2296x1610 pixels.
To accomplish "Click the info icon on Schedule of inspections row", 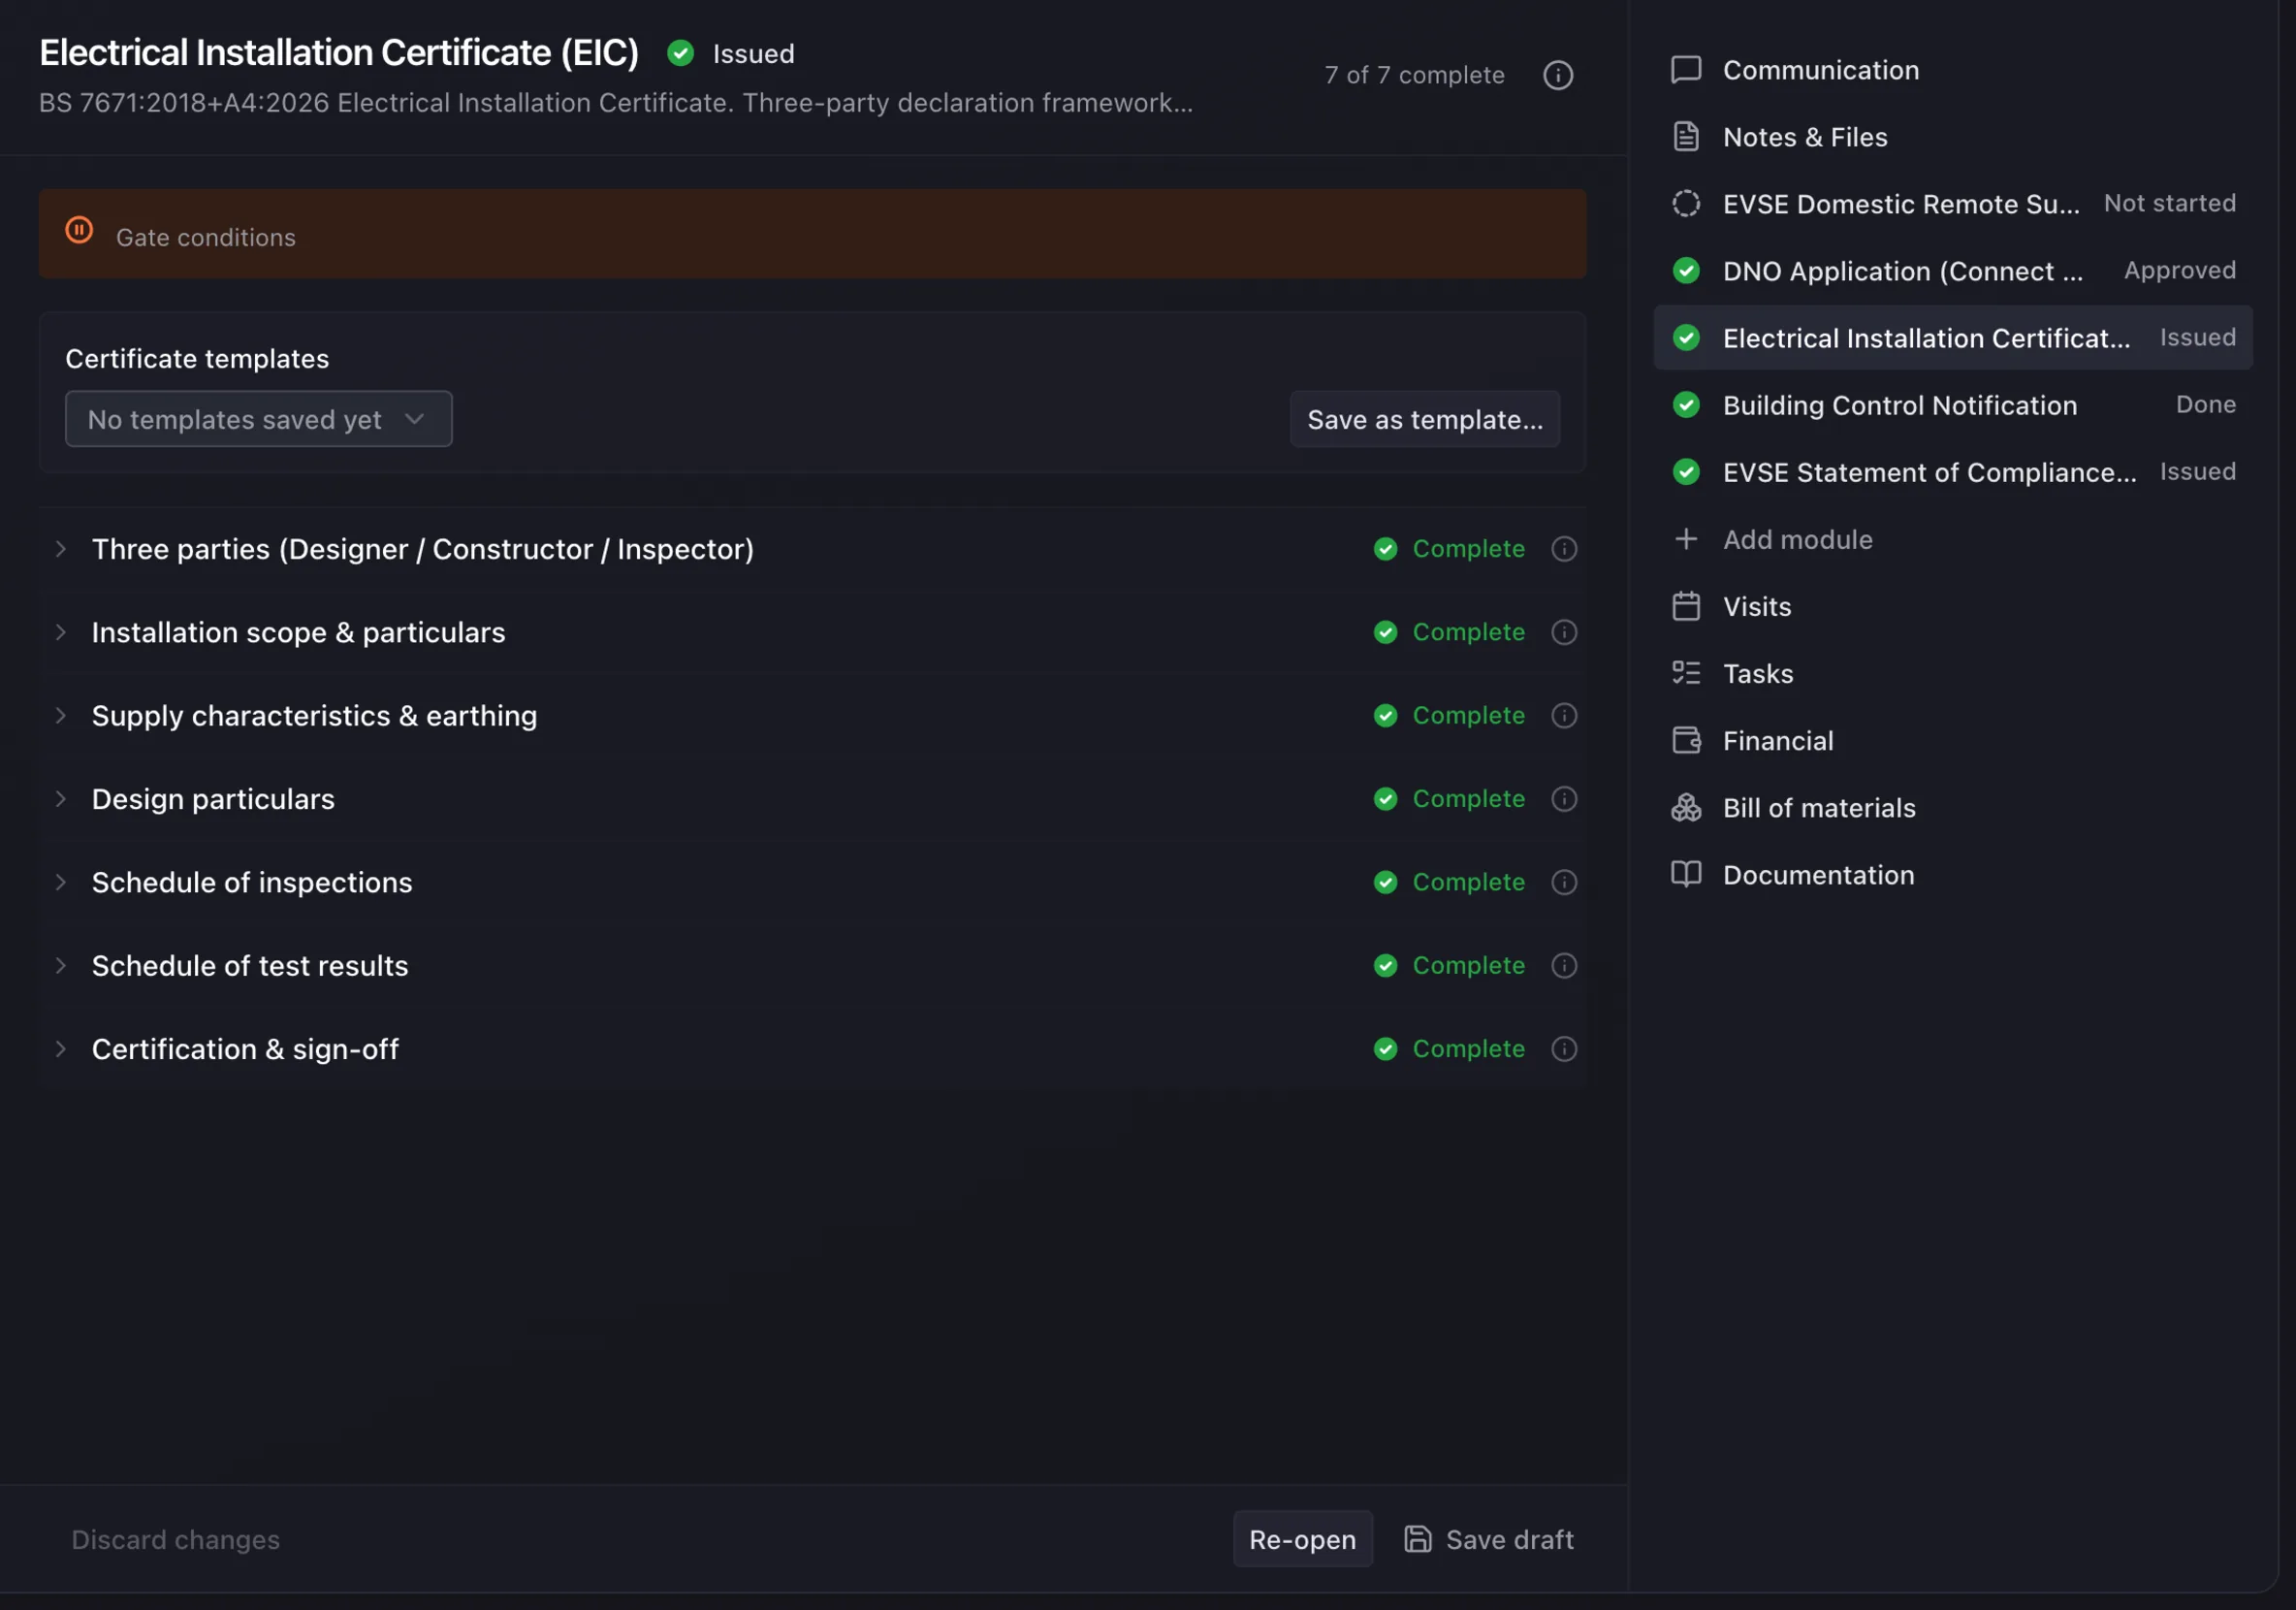I will (1564, 882).
